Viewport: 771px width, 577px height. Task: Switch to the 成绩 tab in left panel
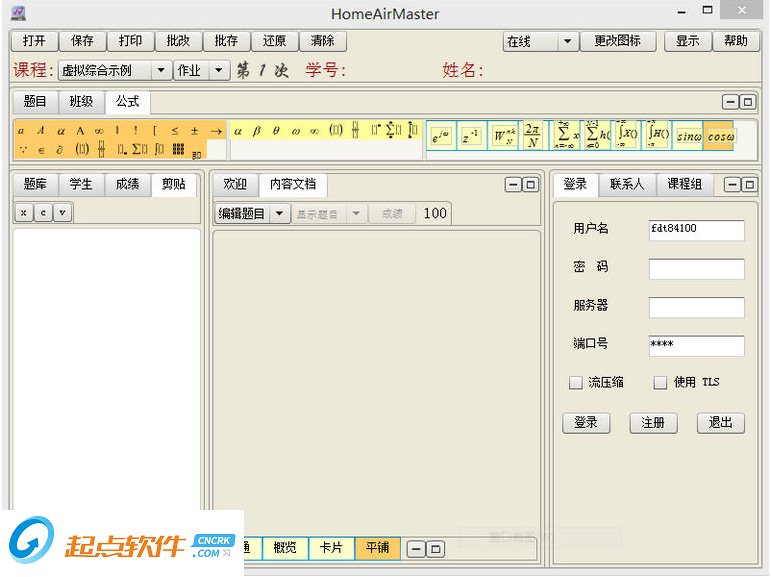tap(127, 184)
